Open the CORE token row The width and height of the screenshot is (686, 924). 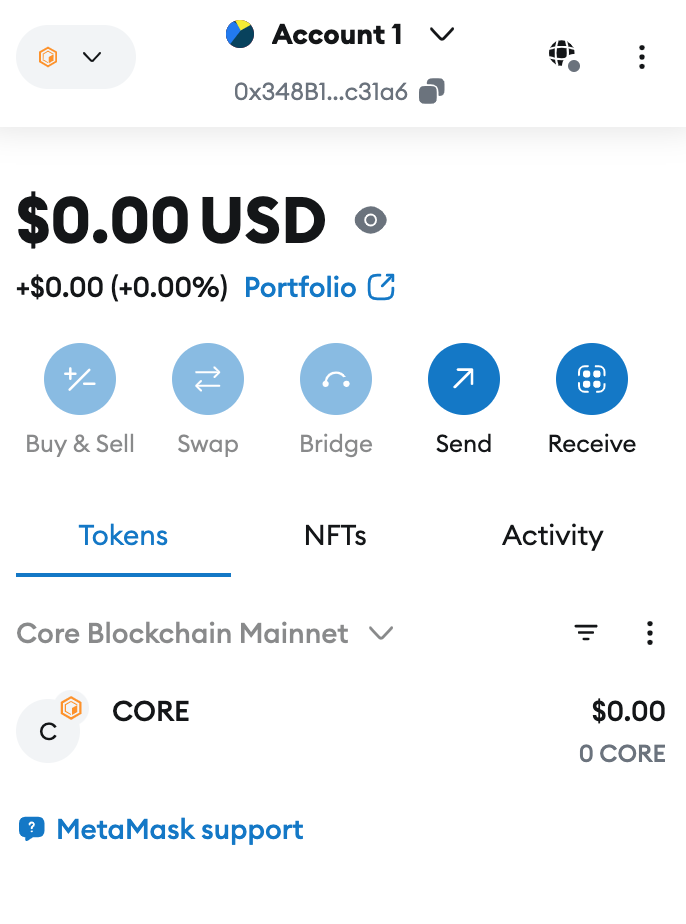(340, 732)
